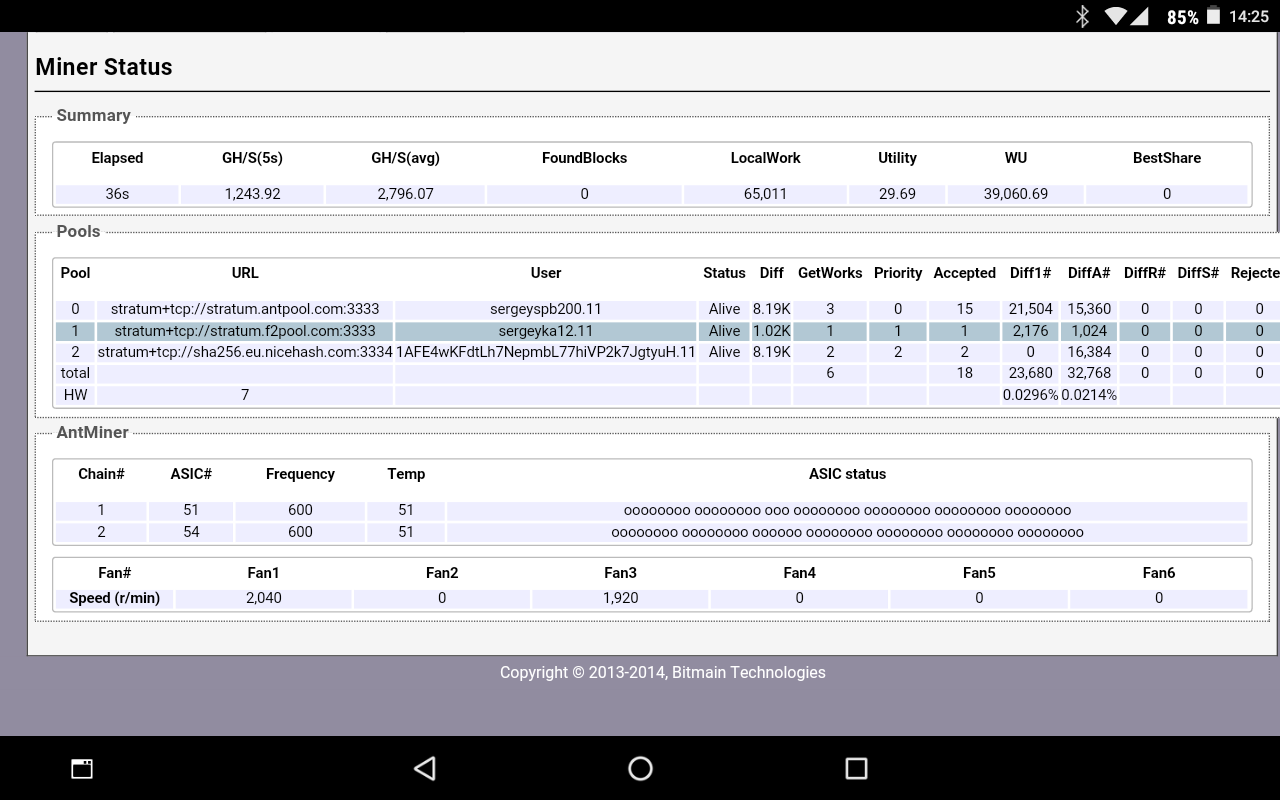Click the Miner Status heading
The image size is (1280, 800).
point(104,67)
